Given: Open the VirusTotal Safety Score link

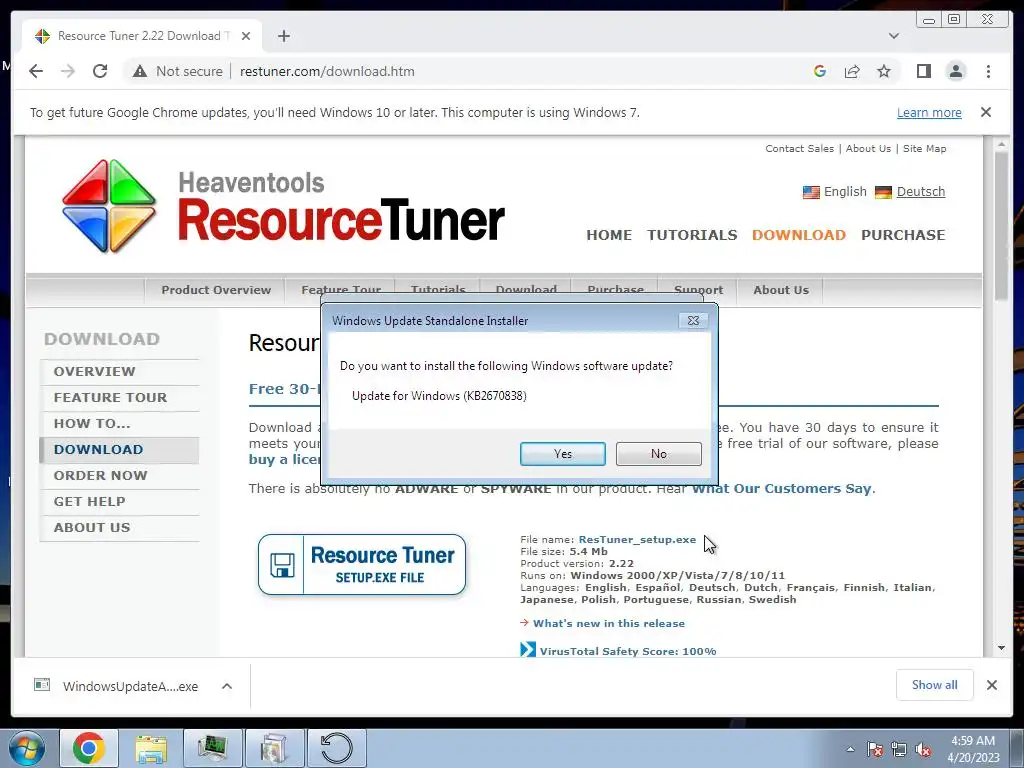Looking at the screenshot, I should (628, 651).
